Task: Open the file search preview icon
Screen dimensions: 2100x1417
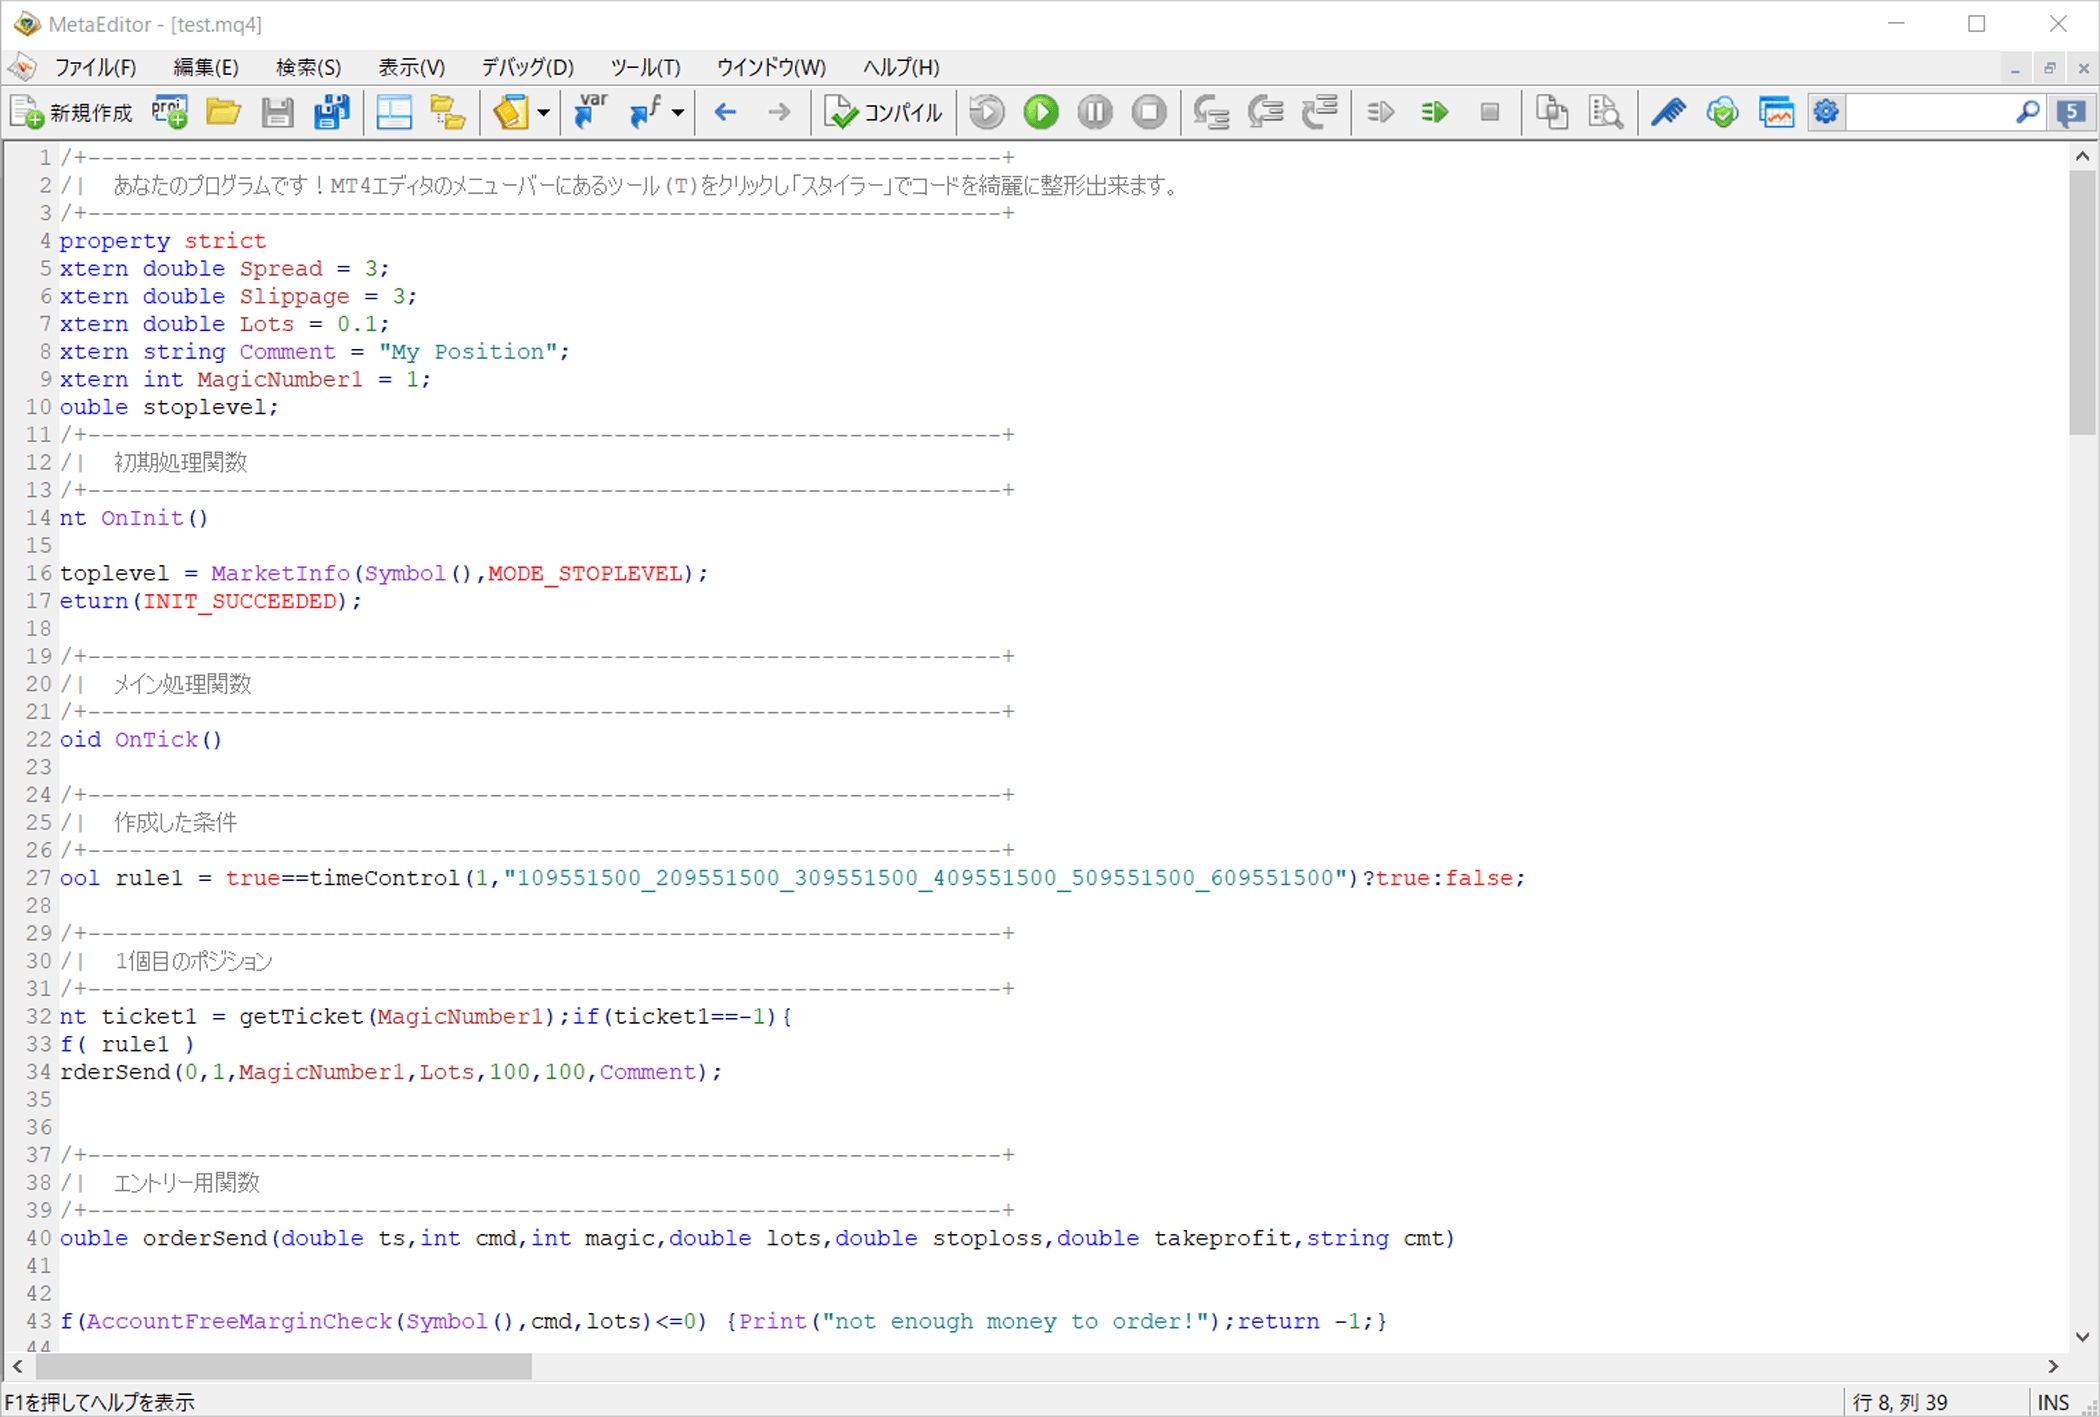Action: [x=1606, y=112]
